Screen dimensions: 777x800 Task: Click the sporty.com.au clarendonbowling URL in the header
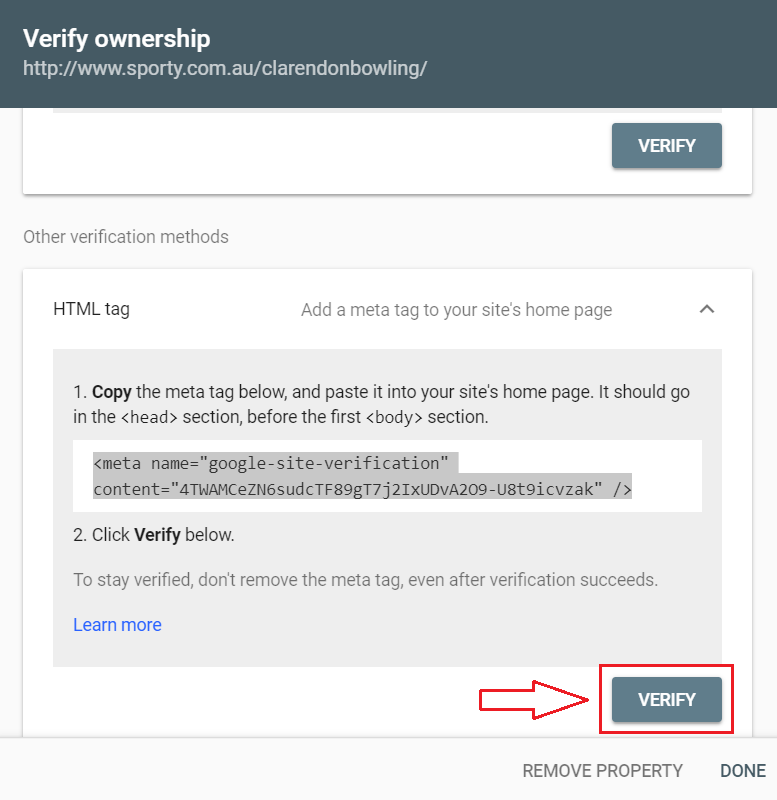tap(225, 68)
